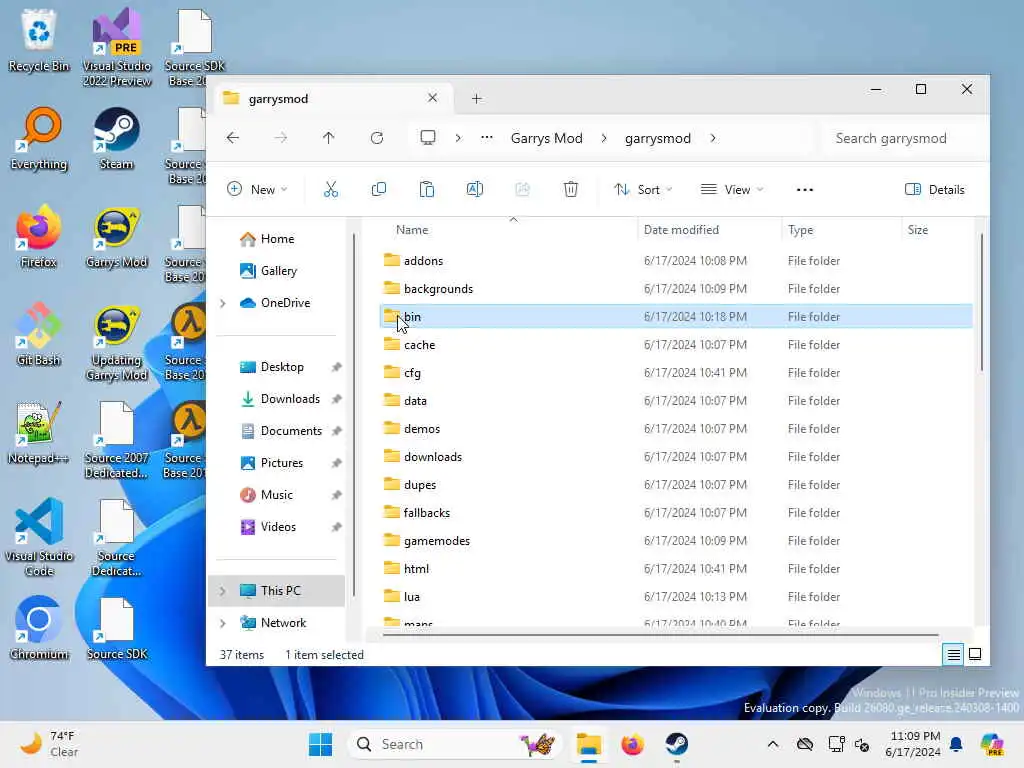Open the Sort dropdown menu
The width and height of the screenshot is (1024, 768).
[x=643, y=189]
